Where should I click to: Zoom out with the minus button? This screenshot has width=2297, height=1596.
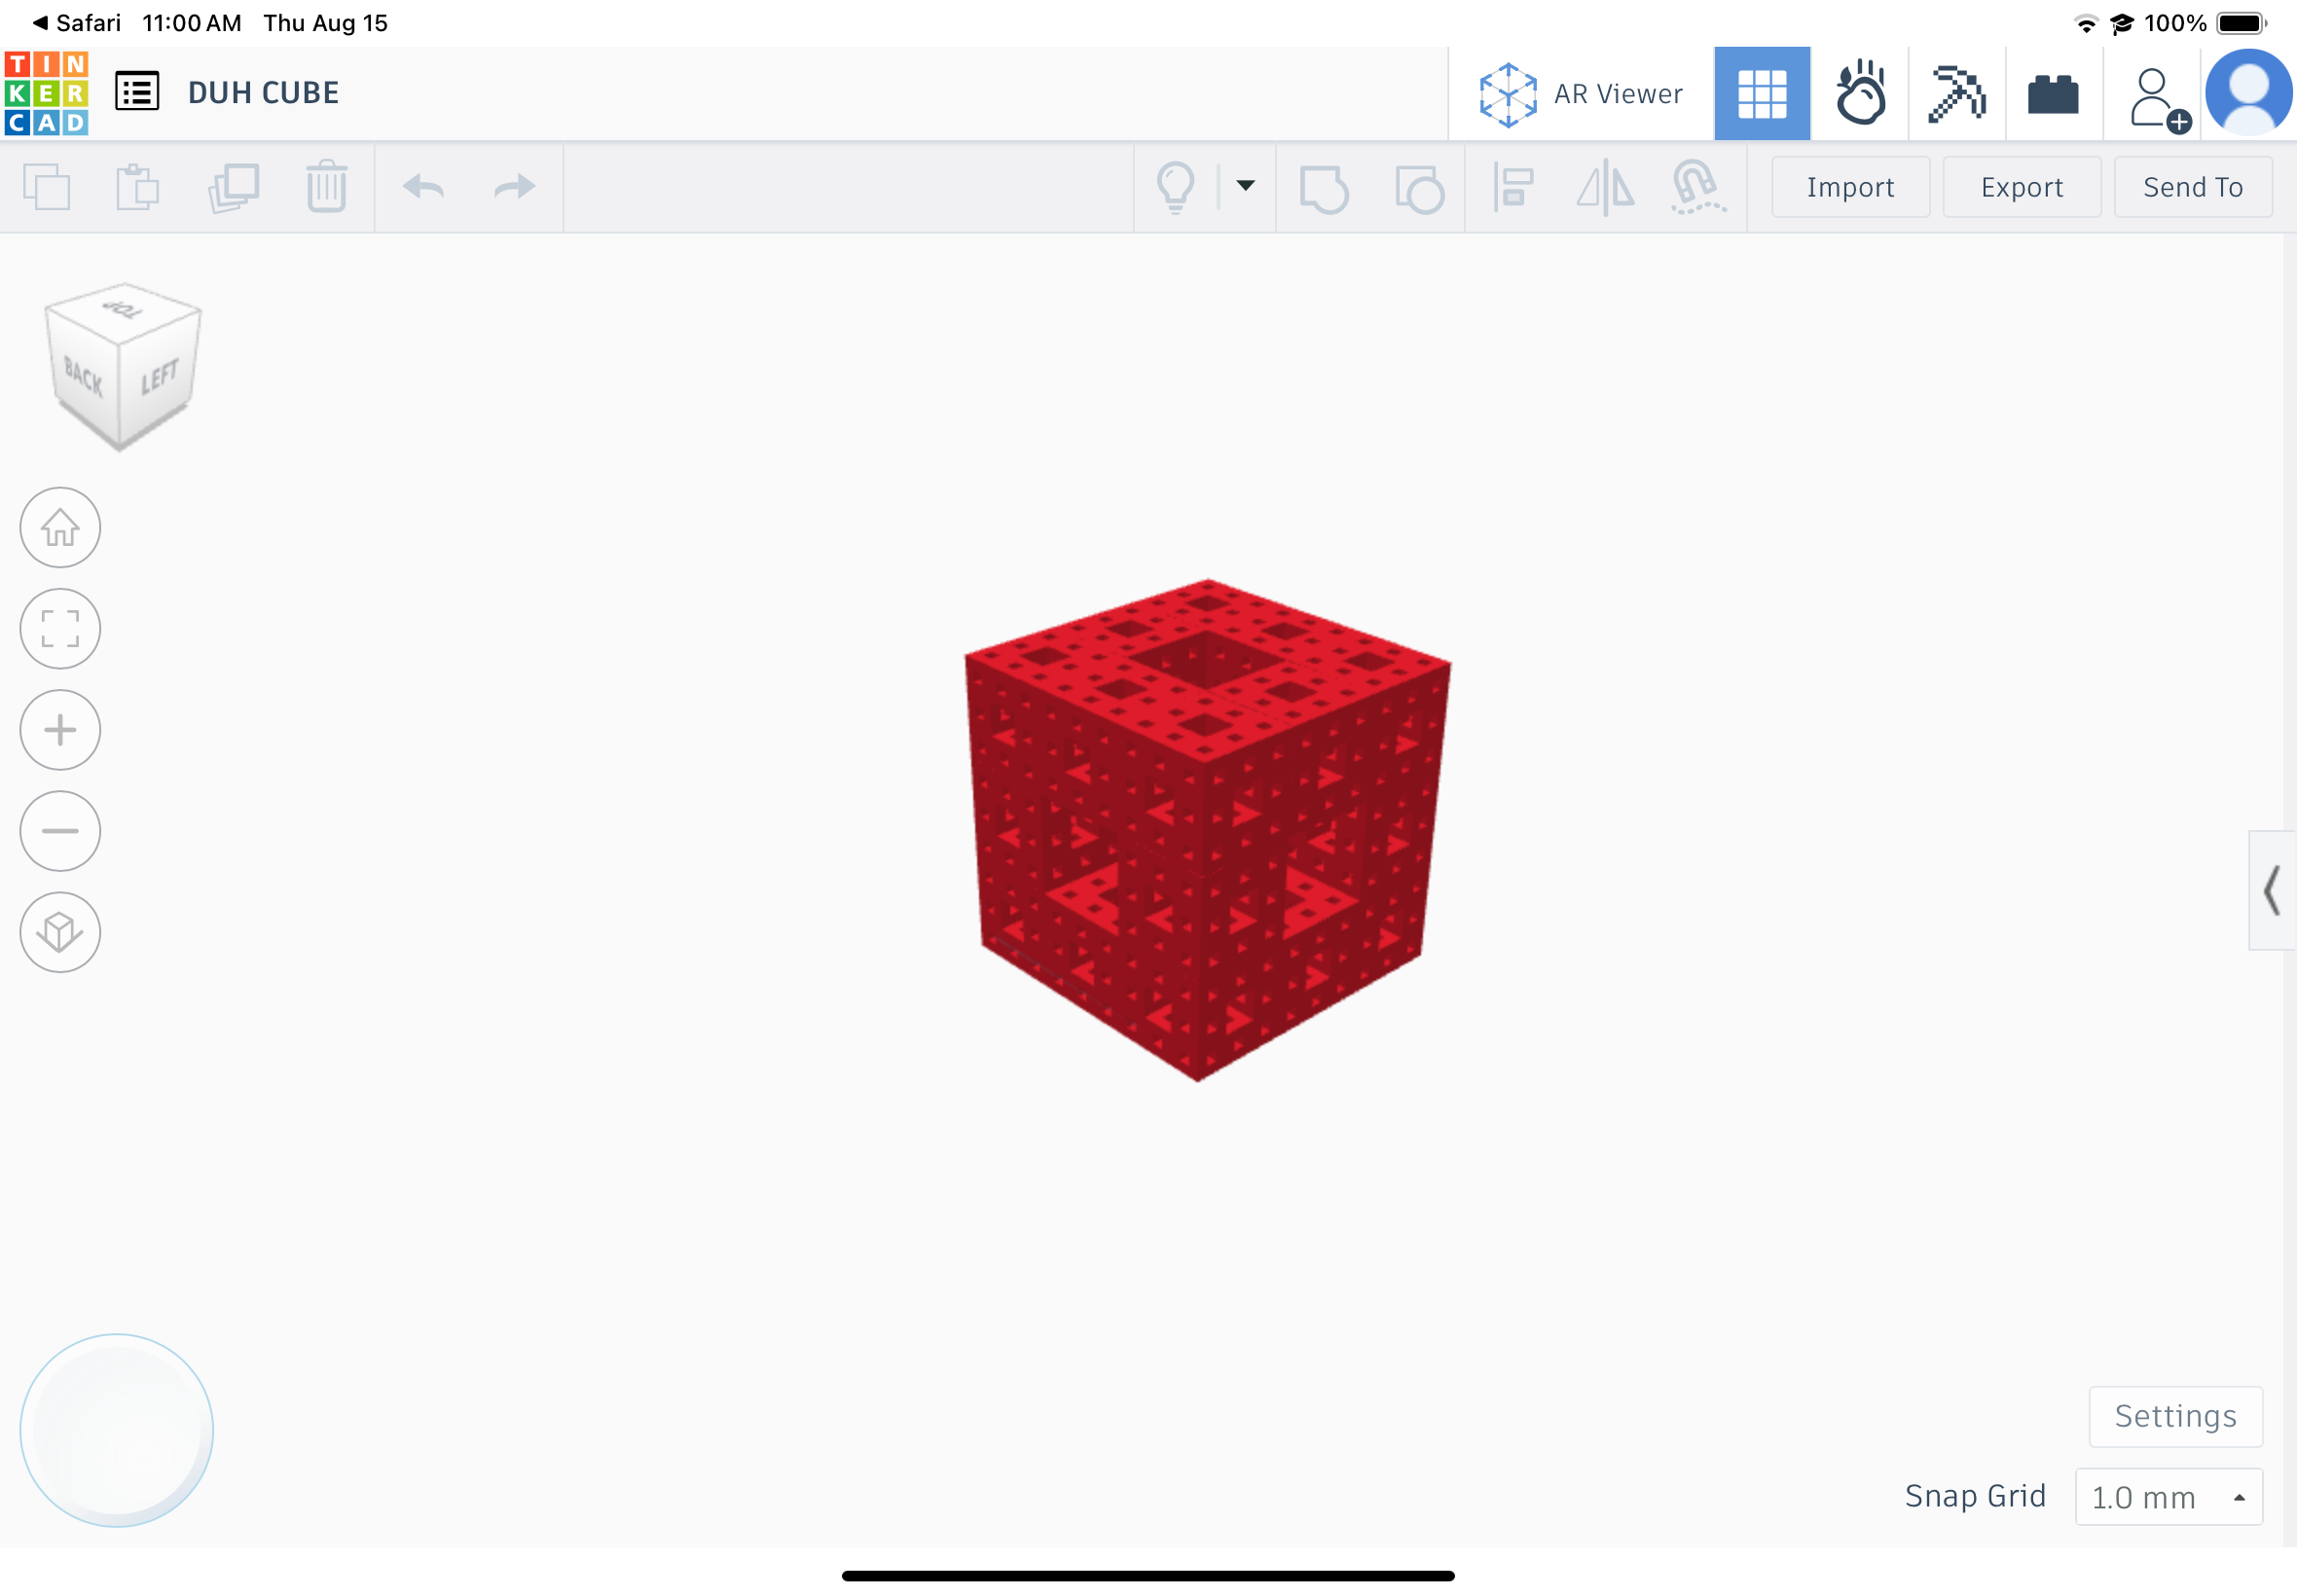60,831
